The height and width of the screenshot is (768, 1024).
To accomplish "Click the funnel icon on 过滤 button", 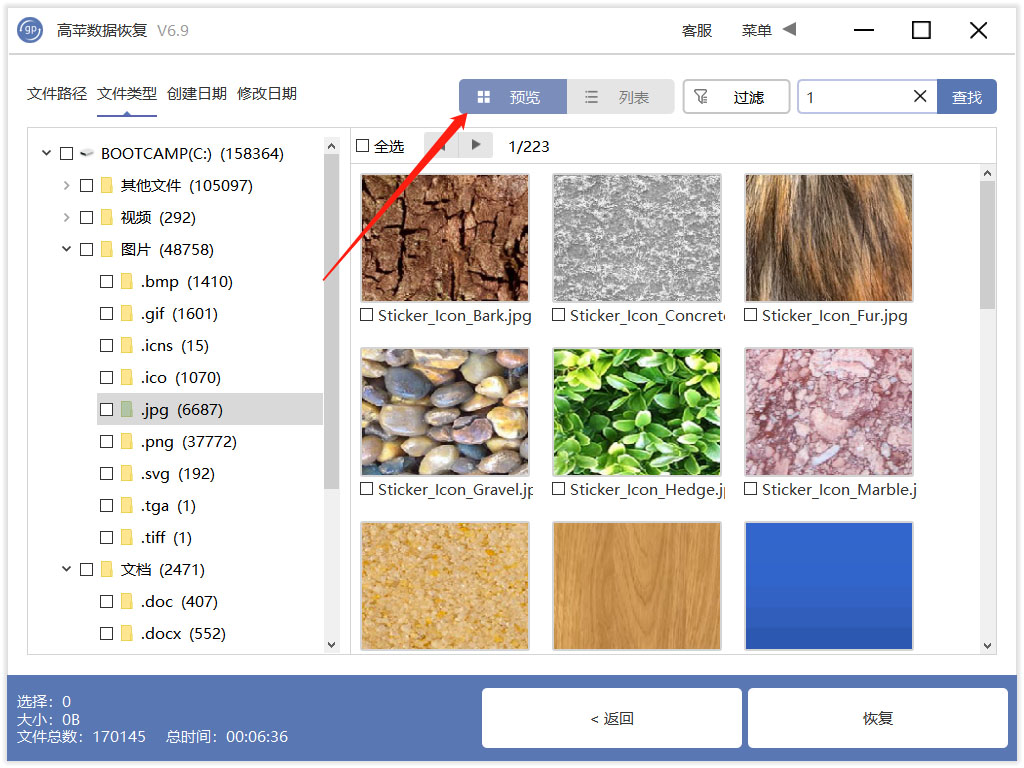I will tap(701, 97).
